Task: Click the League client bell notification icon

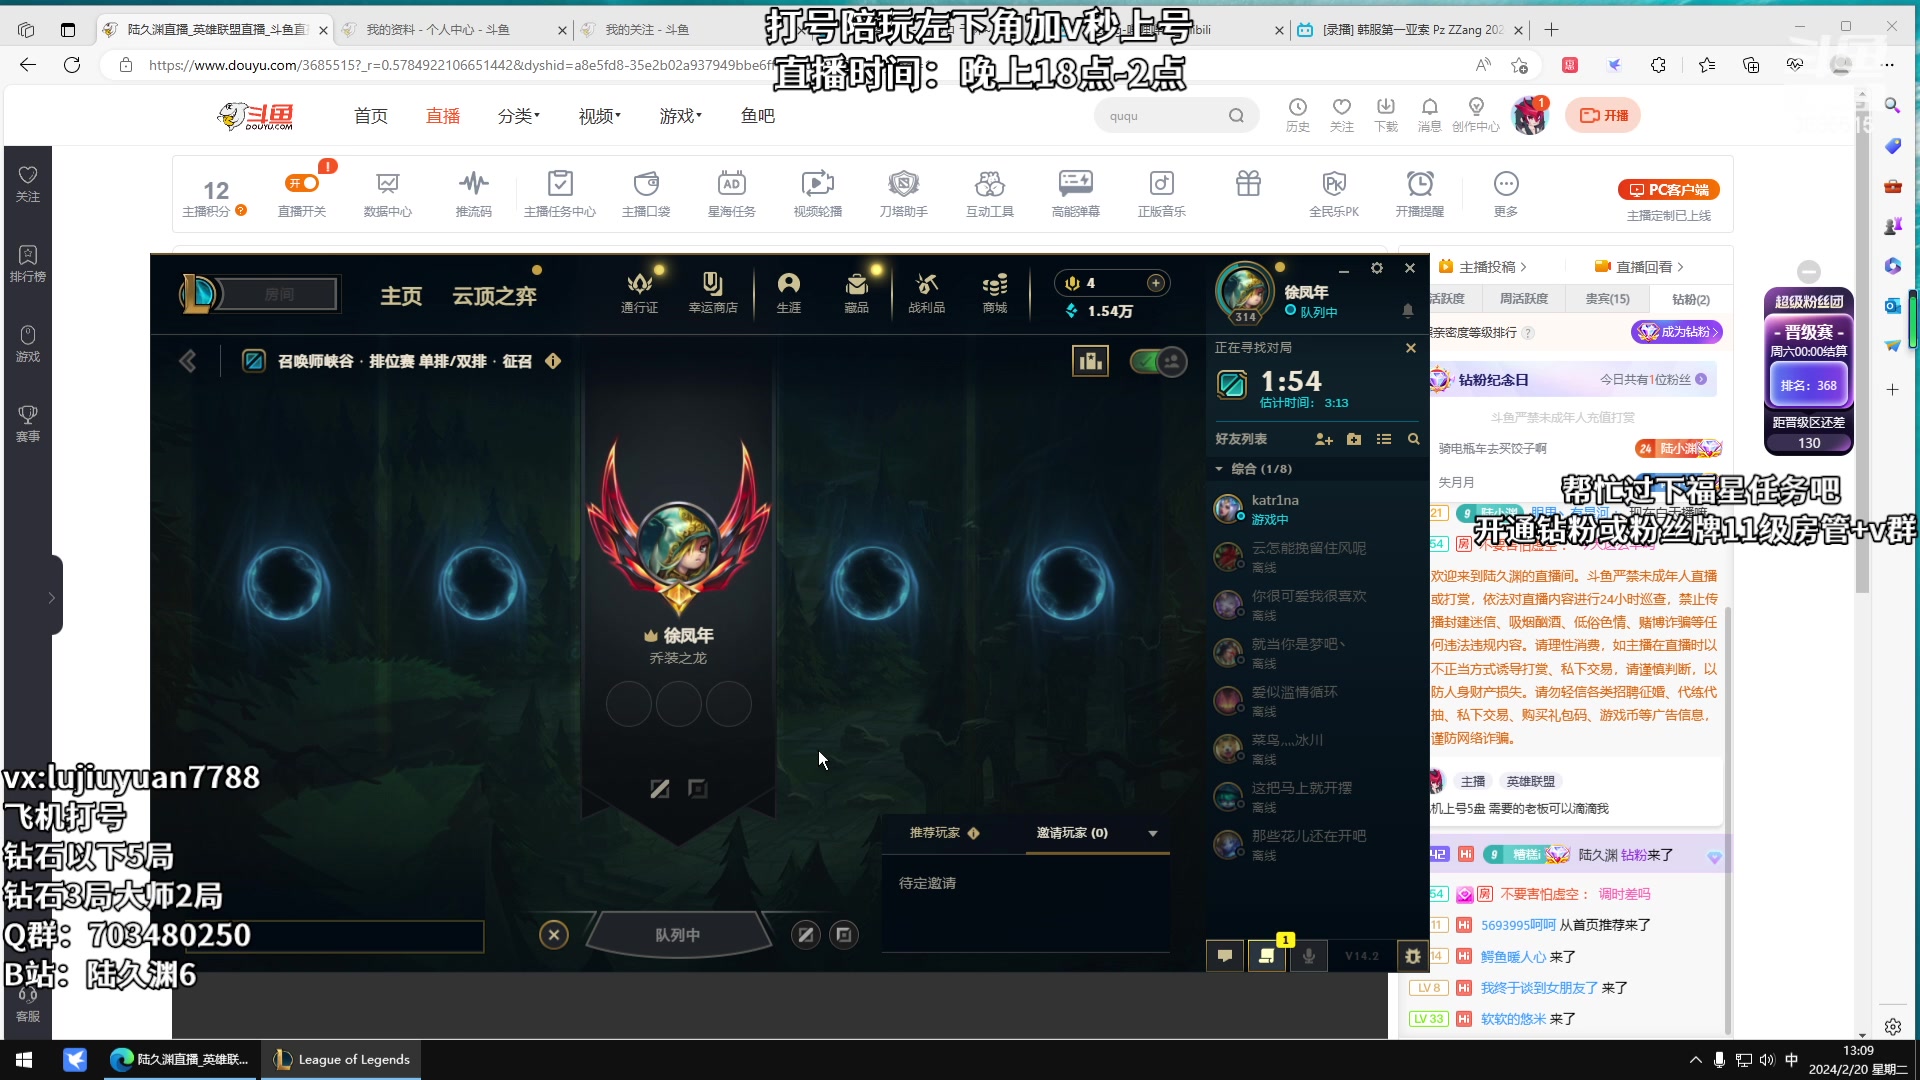Action: (1408, 311)
